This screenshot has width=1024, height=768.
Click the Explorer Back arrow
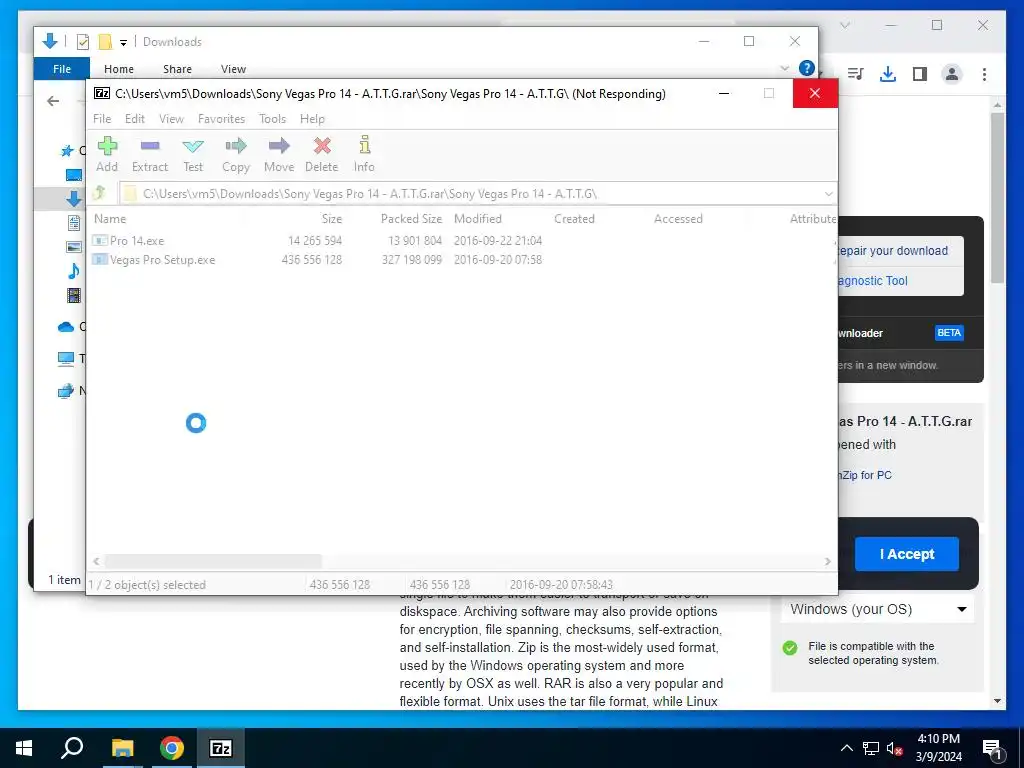(x=54, y=101)
